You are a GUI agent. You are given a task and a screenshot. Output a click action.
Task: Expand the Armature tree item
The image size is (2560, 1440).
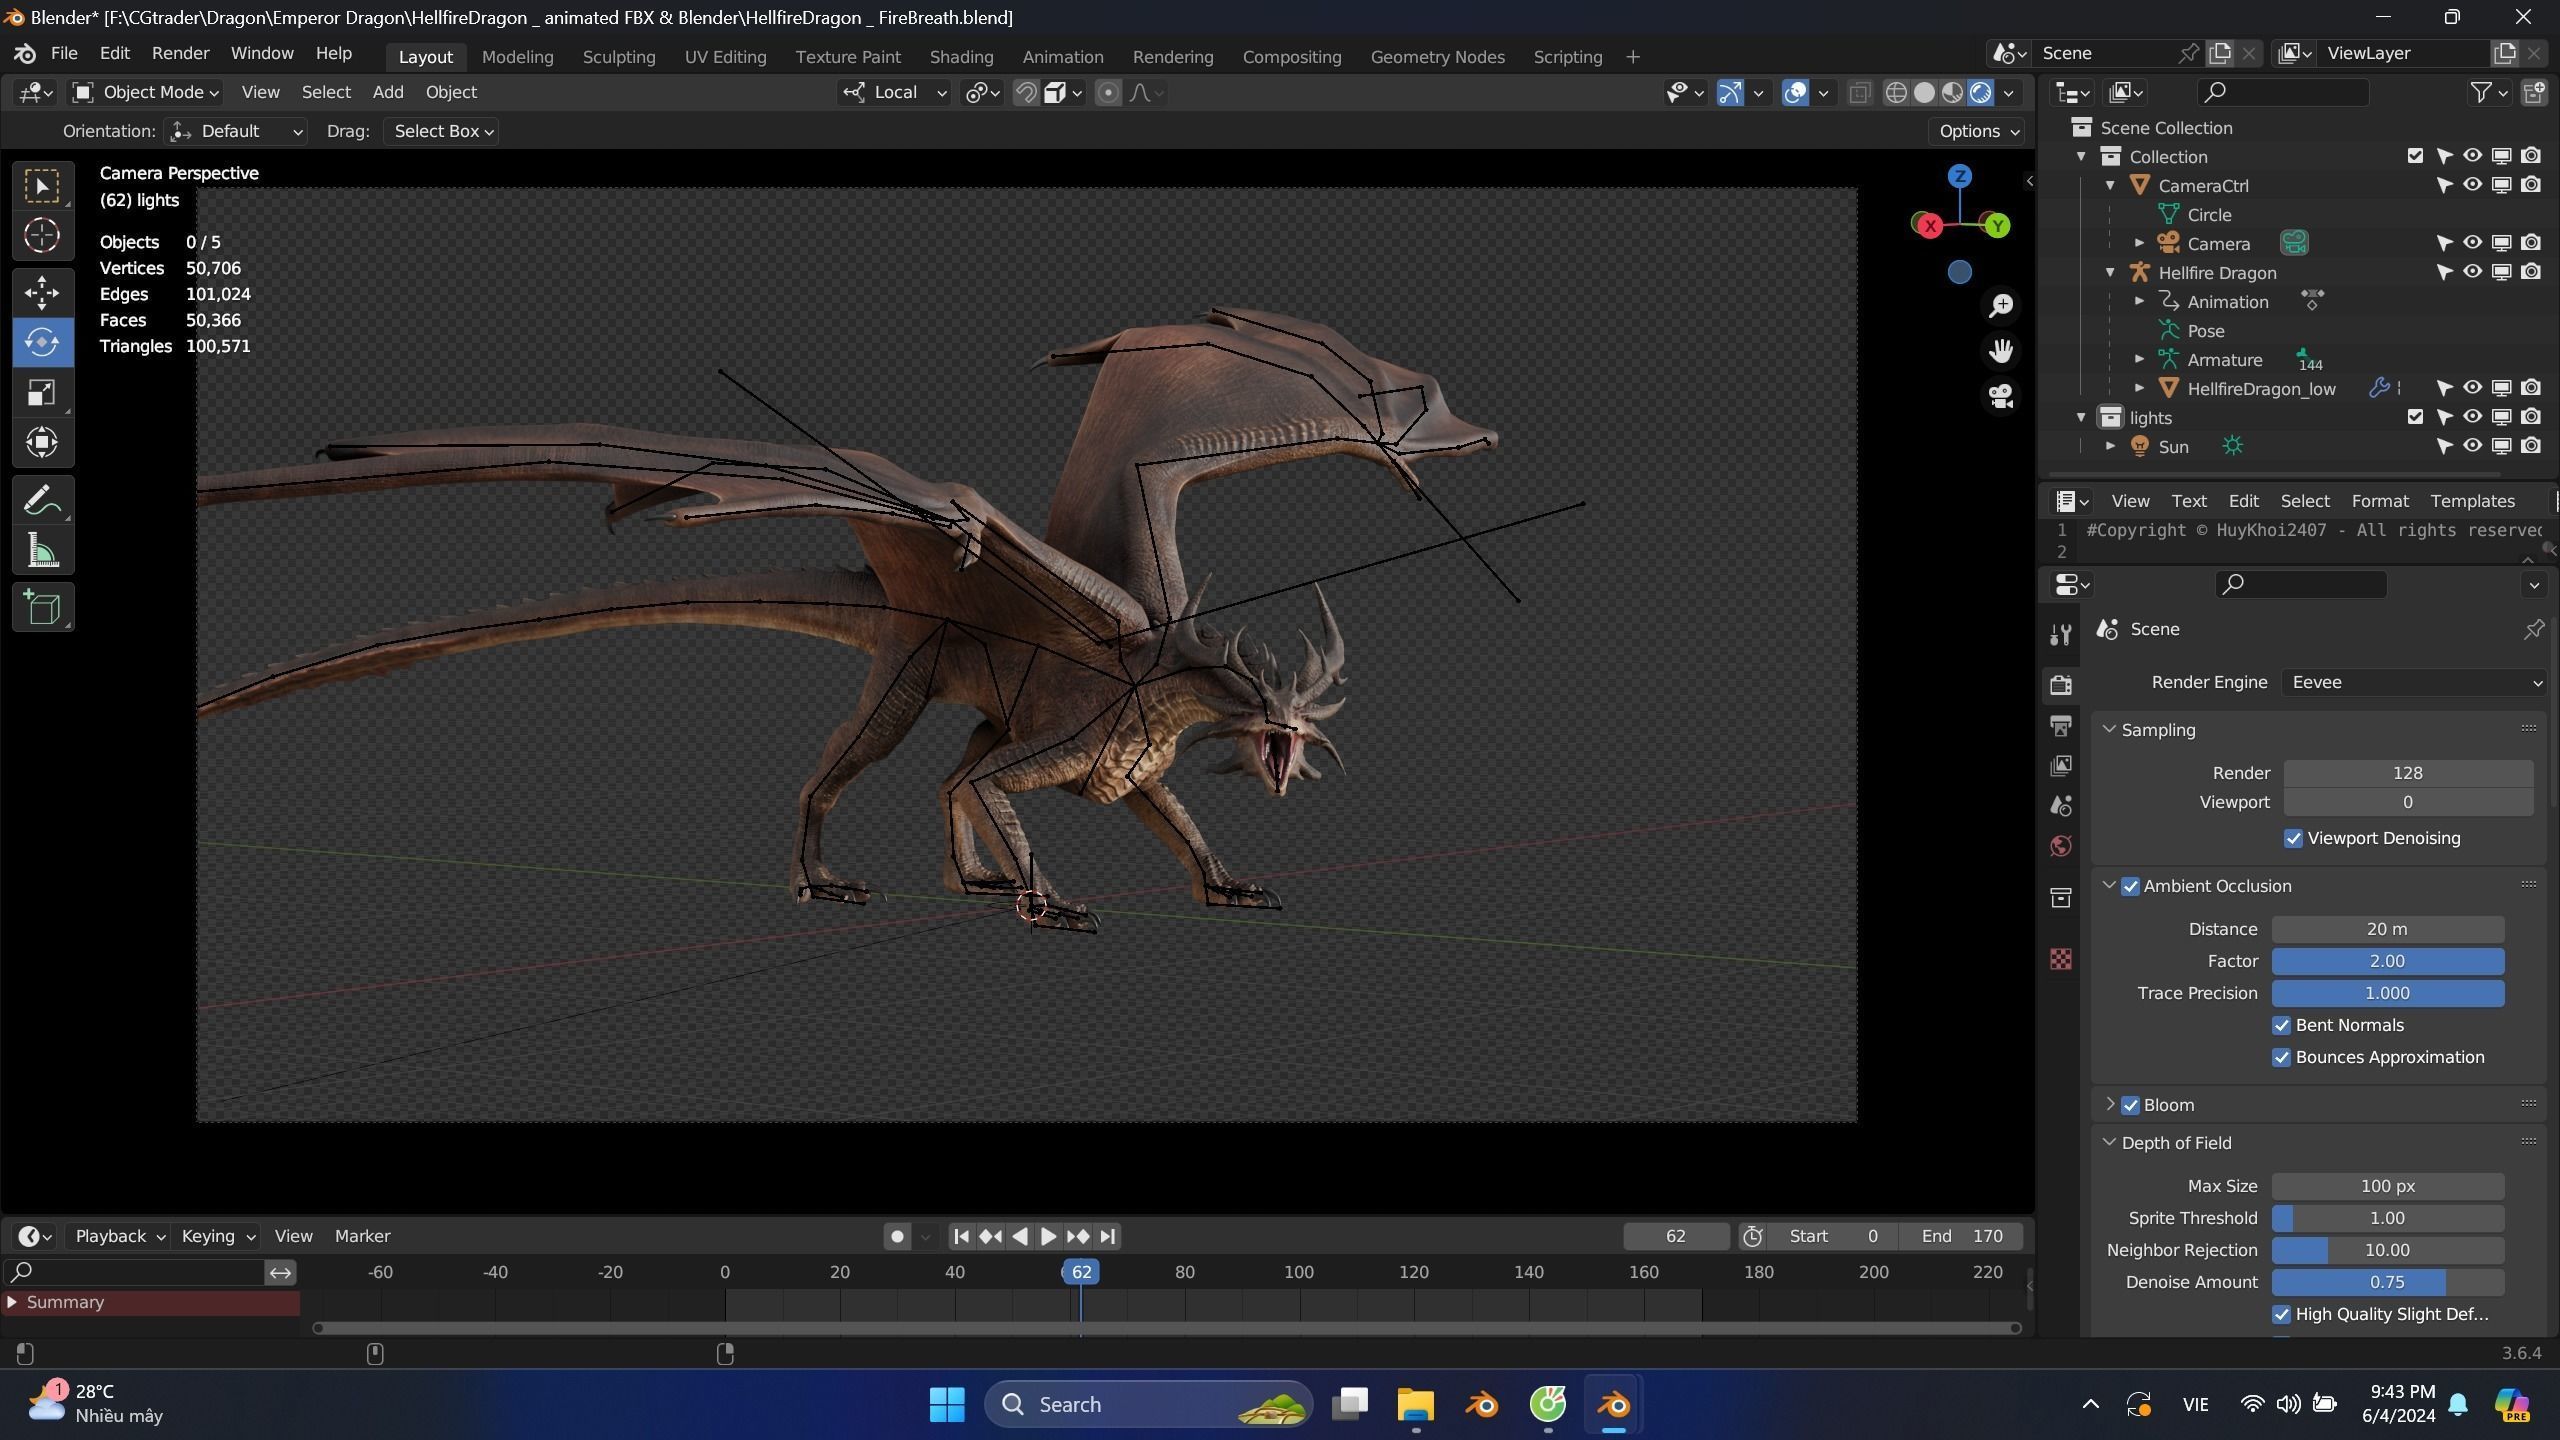pos(2139,359)
